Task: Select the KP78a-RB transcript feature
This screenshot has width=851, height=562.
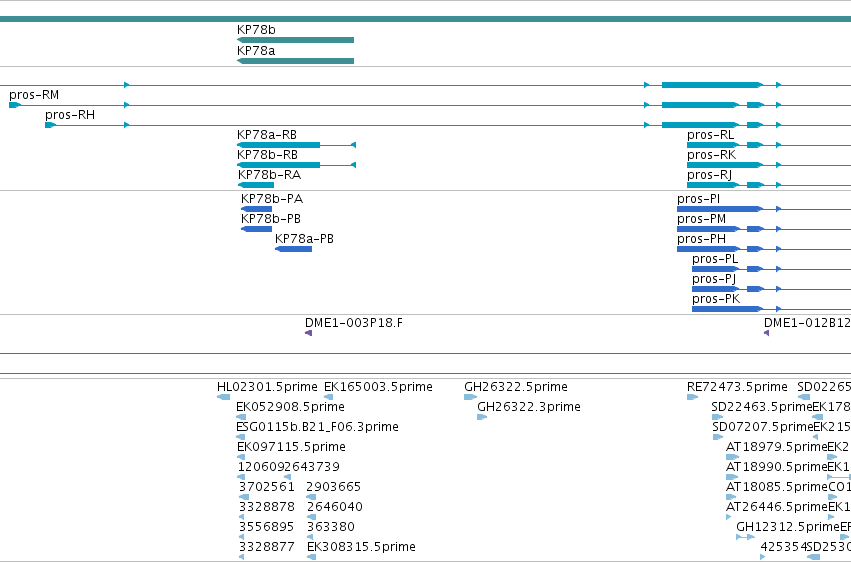Action: coord(296,145)
